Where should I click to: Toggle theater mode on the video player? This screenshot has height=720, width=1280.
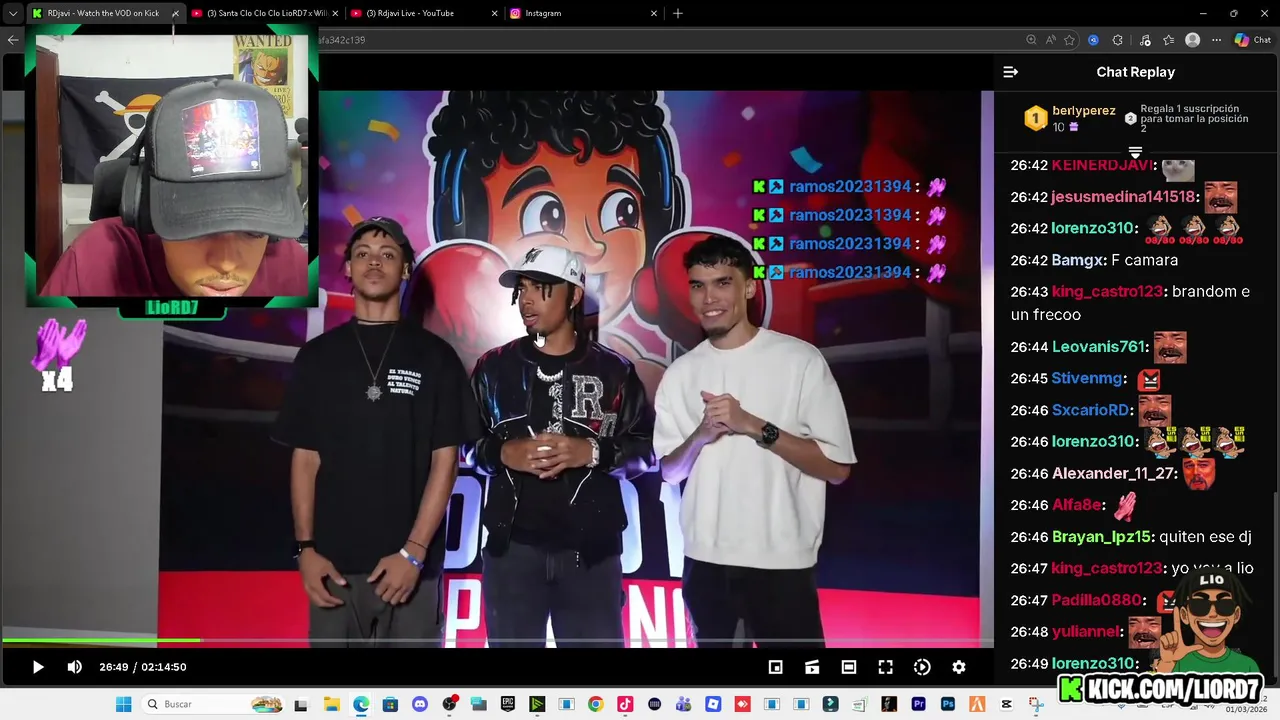tap(848, 667)
